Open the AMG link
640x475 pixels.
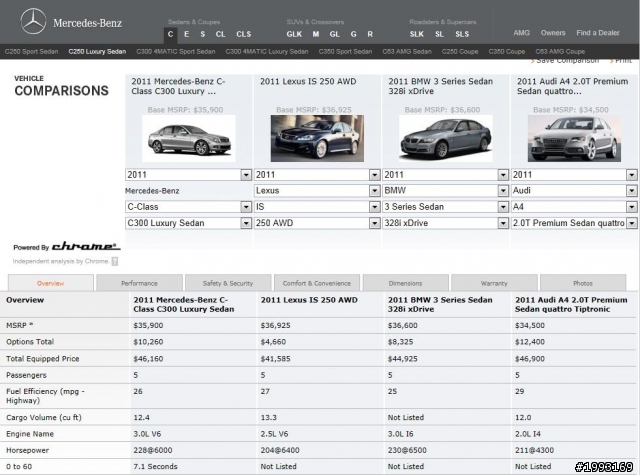tap(522, 33)
